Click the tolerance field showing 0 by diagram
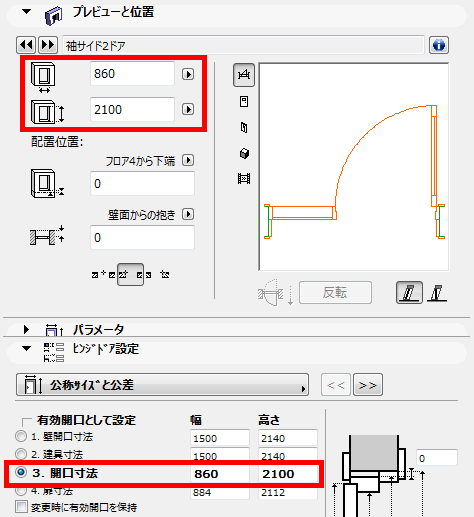 (x=437, y=458)
